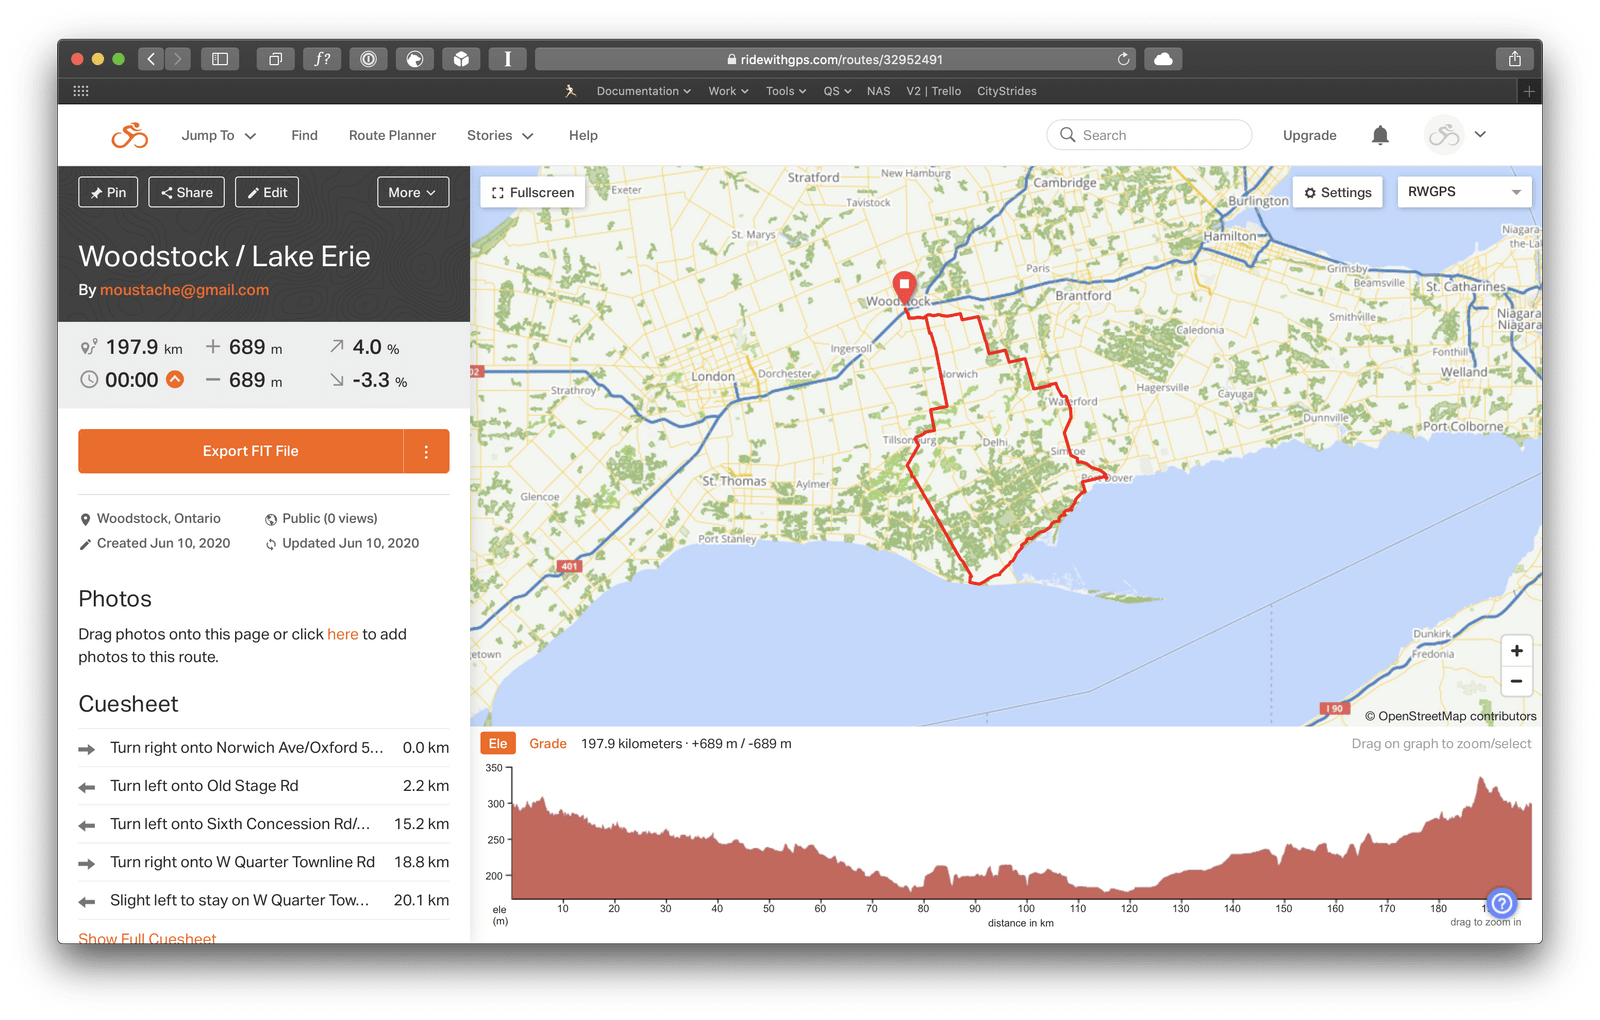Image resolution: width=1600 pixels, height=1020 pixels.
Task: Open the Route Planner page
Action: pyautogui.click(x=392, y=135)
